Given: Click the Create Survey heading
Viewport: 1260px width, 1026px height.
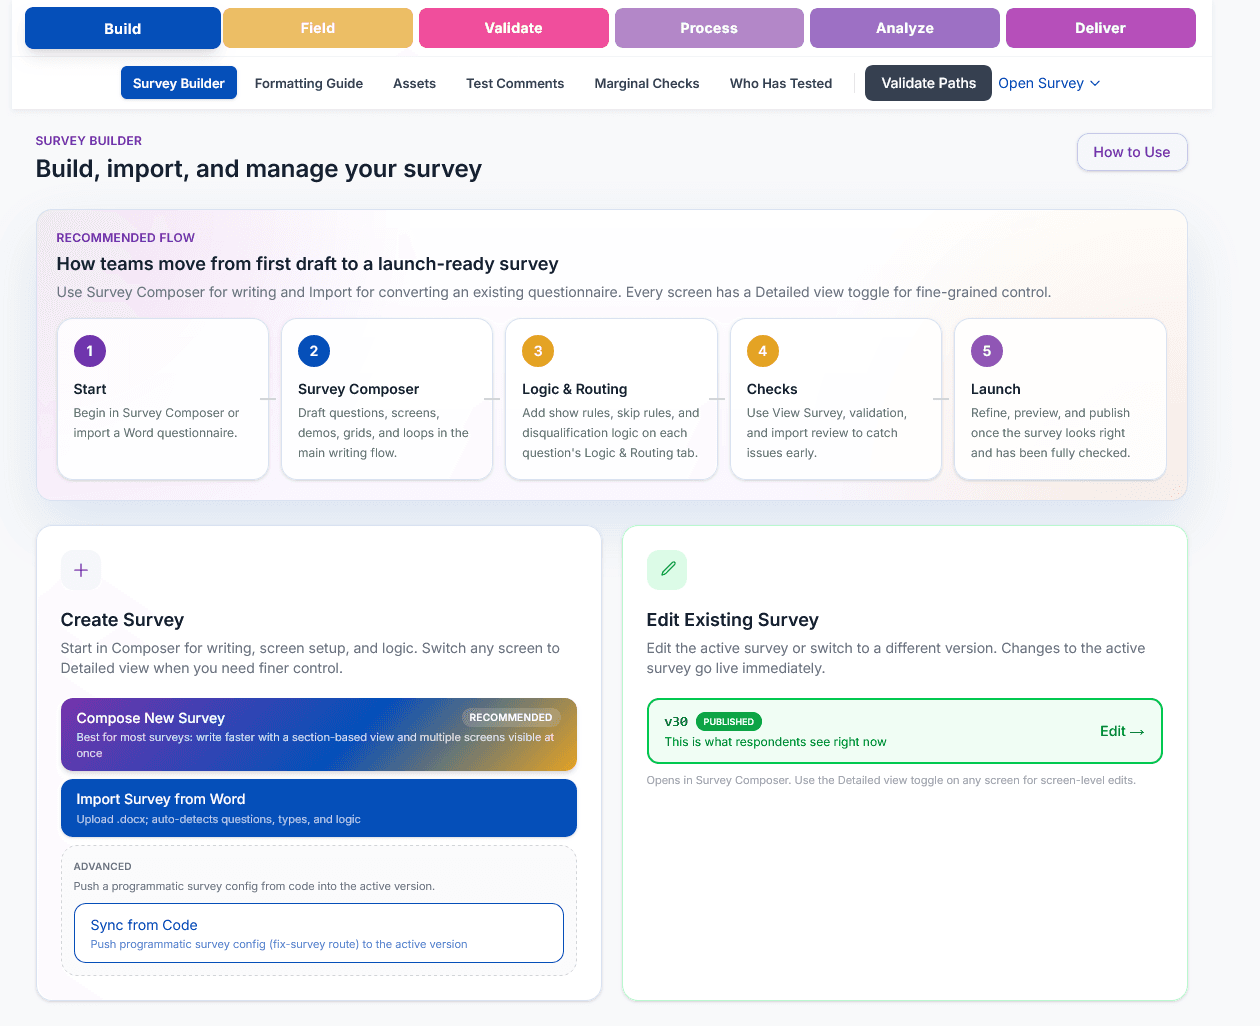Looking at the screenshot, I should (122, 620).
